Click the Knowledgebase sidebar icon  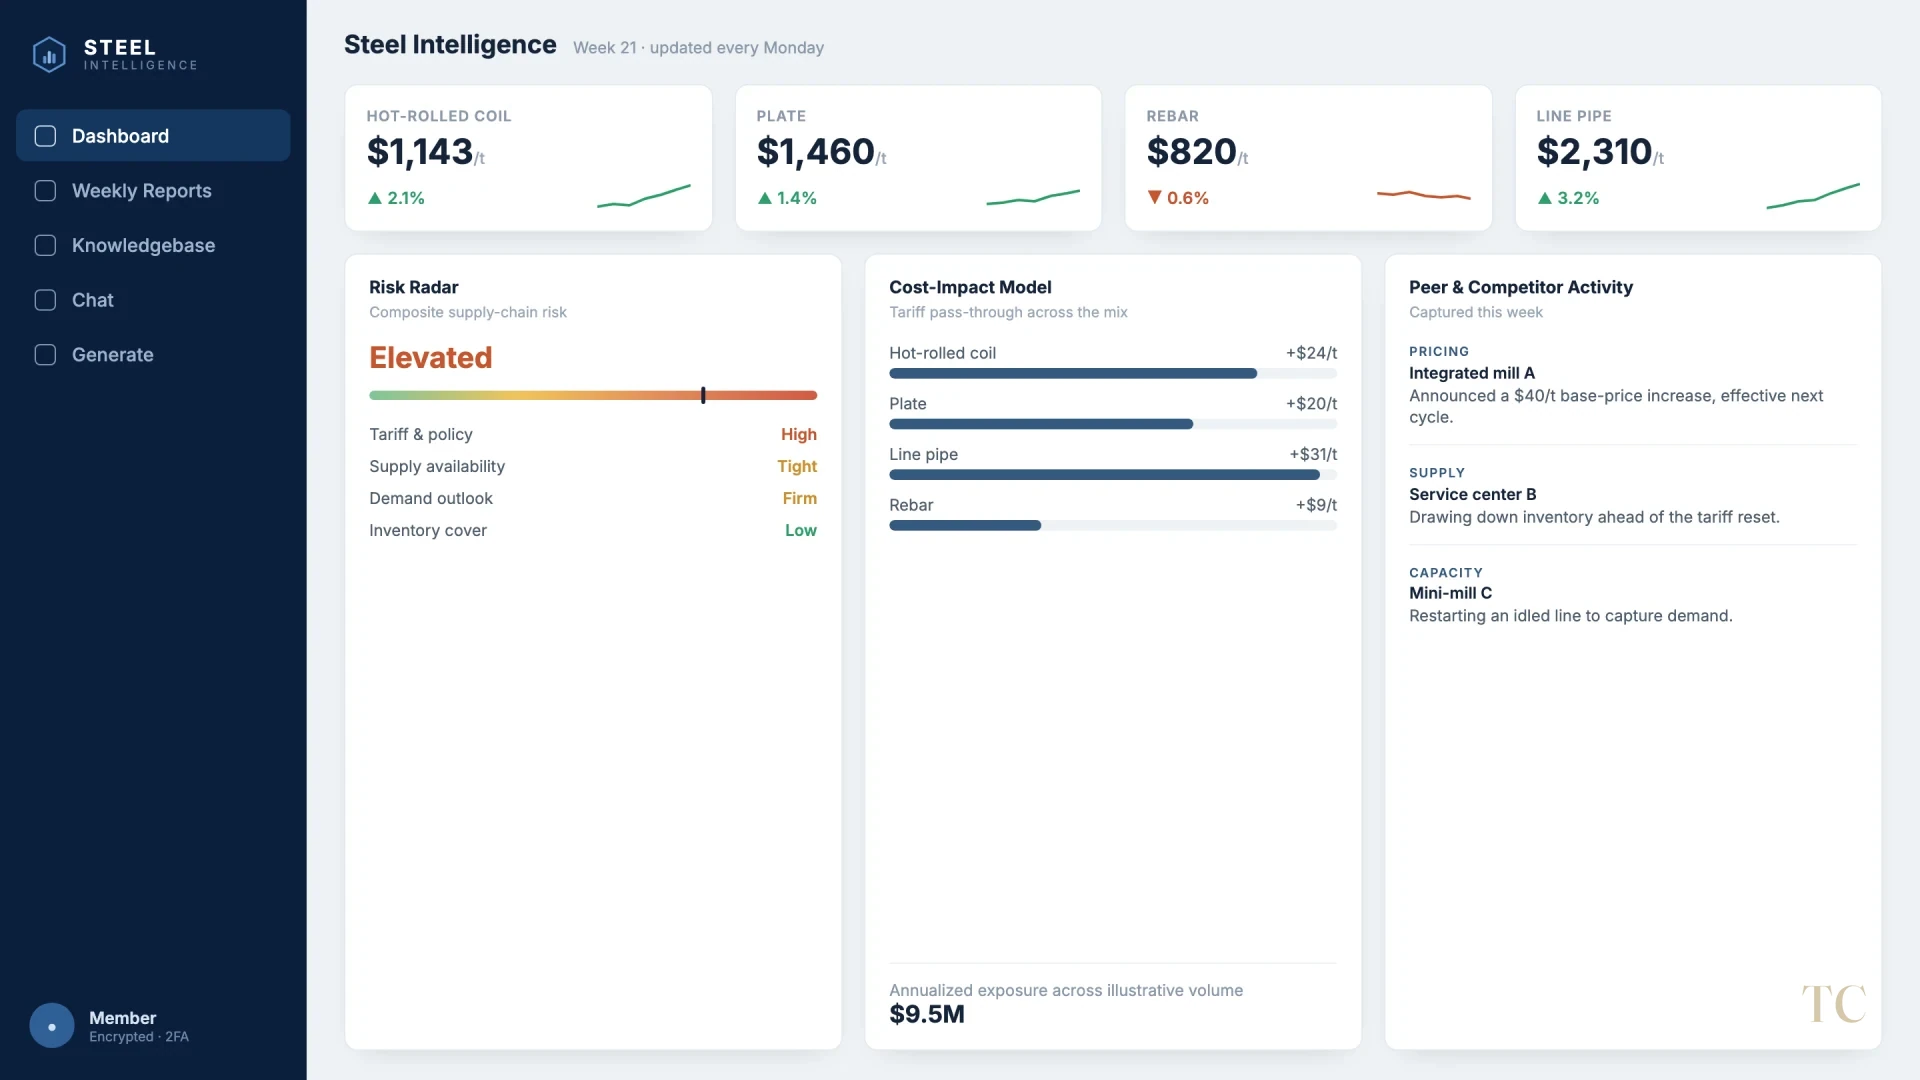[x=45, y=245]
